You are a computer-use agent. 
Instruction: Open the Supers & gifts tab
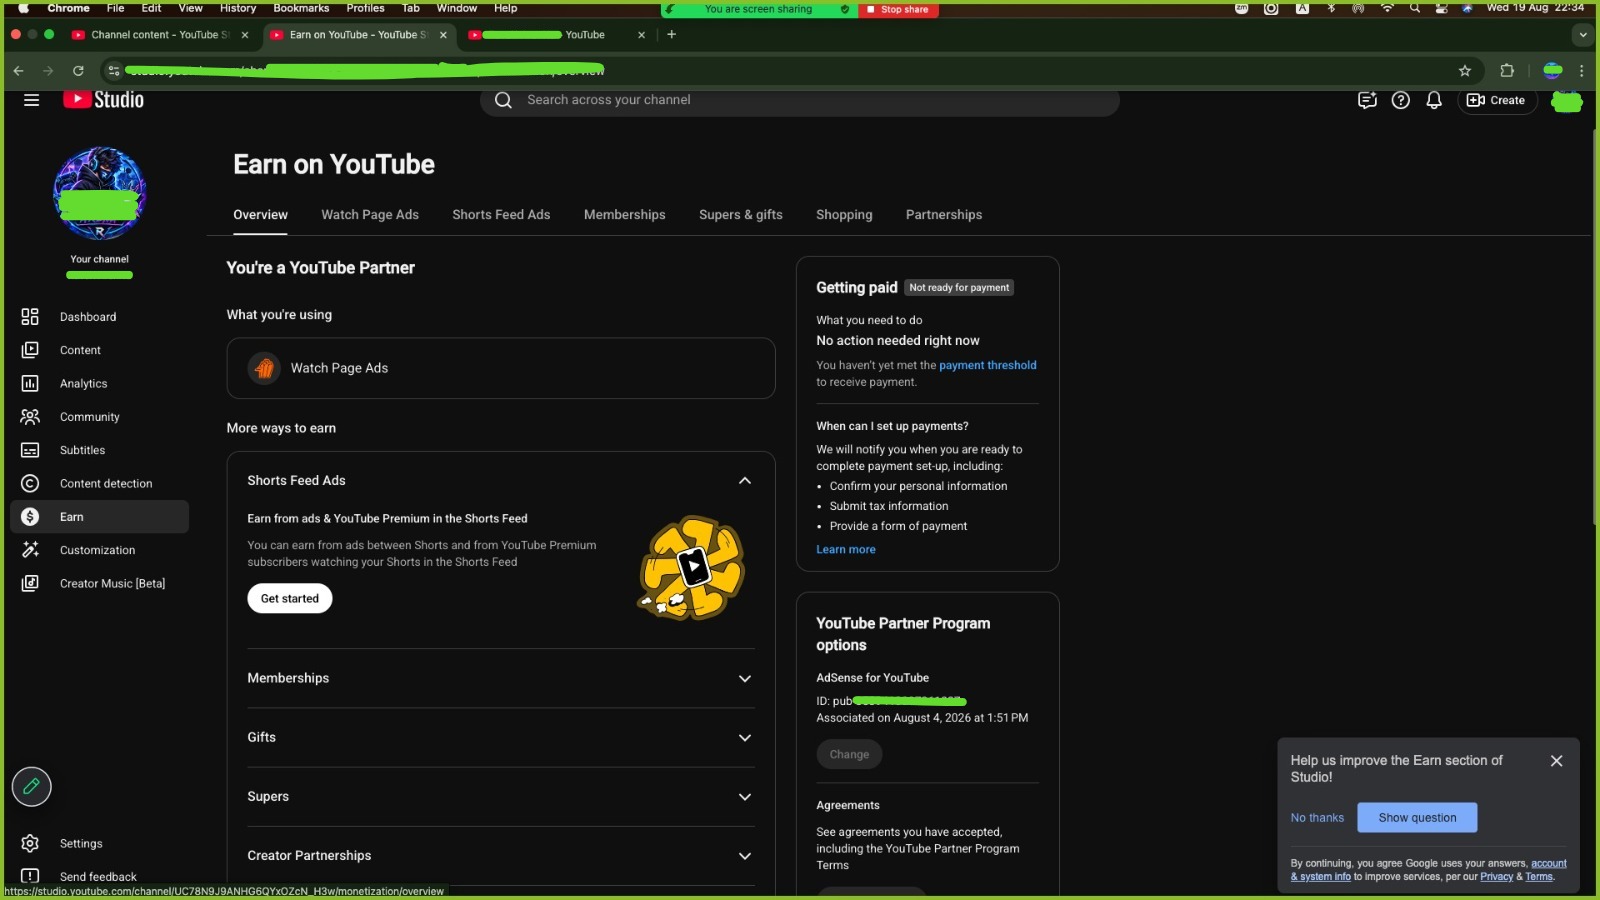point(741,215)
